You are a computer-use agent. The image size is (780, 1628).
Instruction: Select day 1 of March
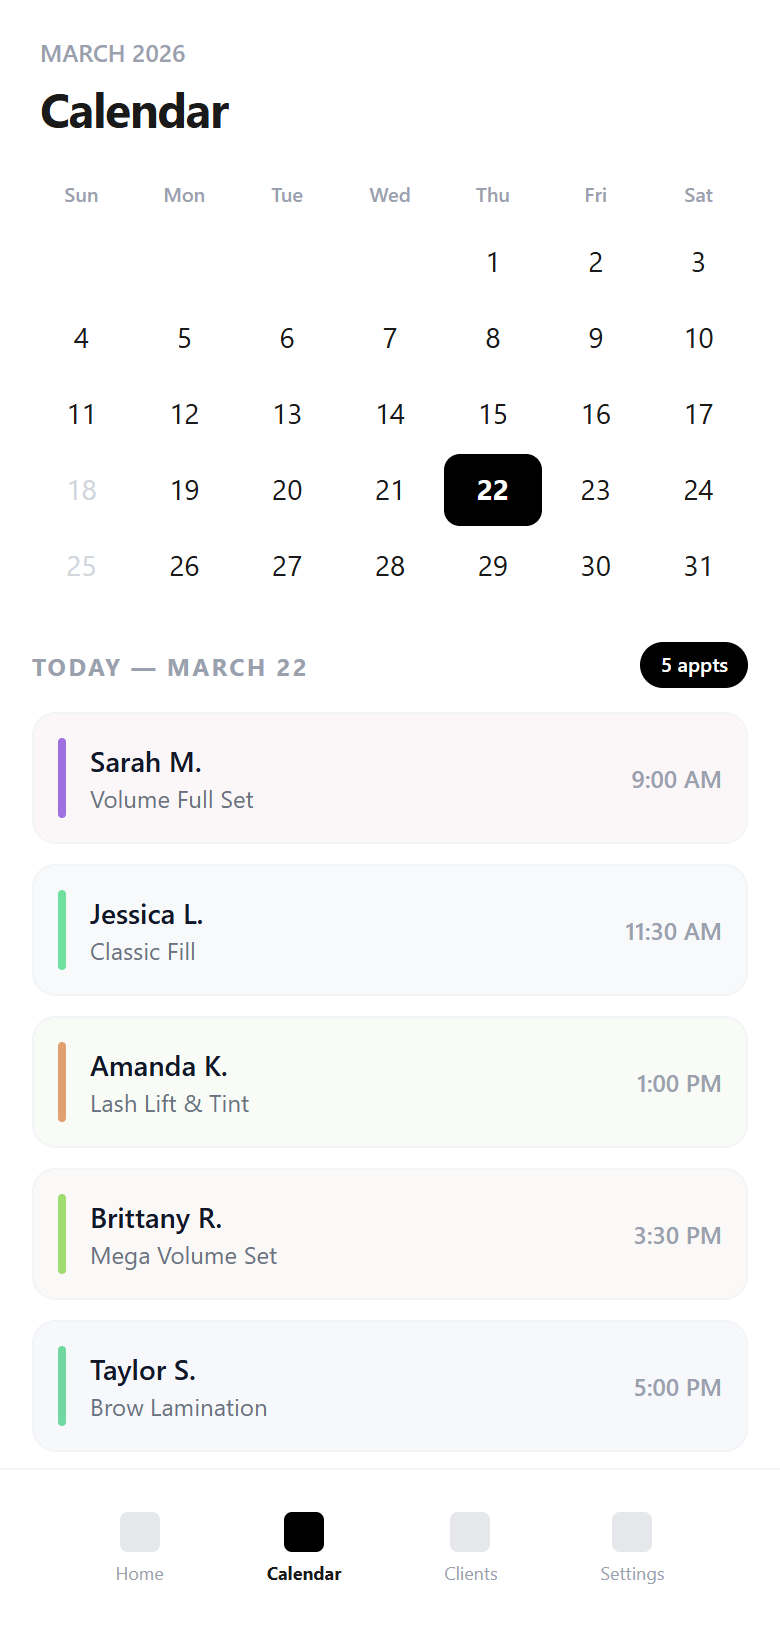[493, 262]
